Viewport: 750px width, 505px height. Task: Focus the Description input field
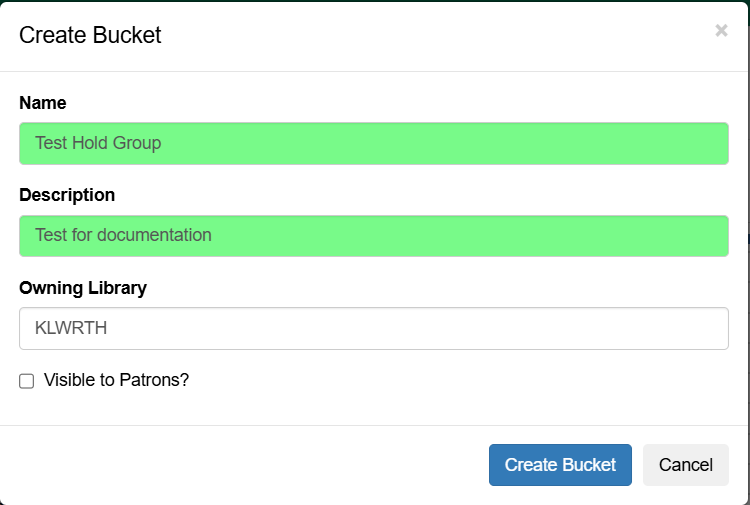tap(373, 236)
